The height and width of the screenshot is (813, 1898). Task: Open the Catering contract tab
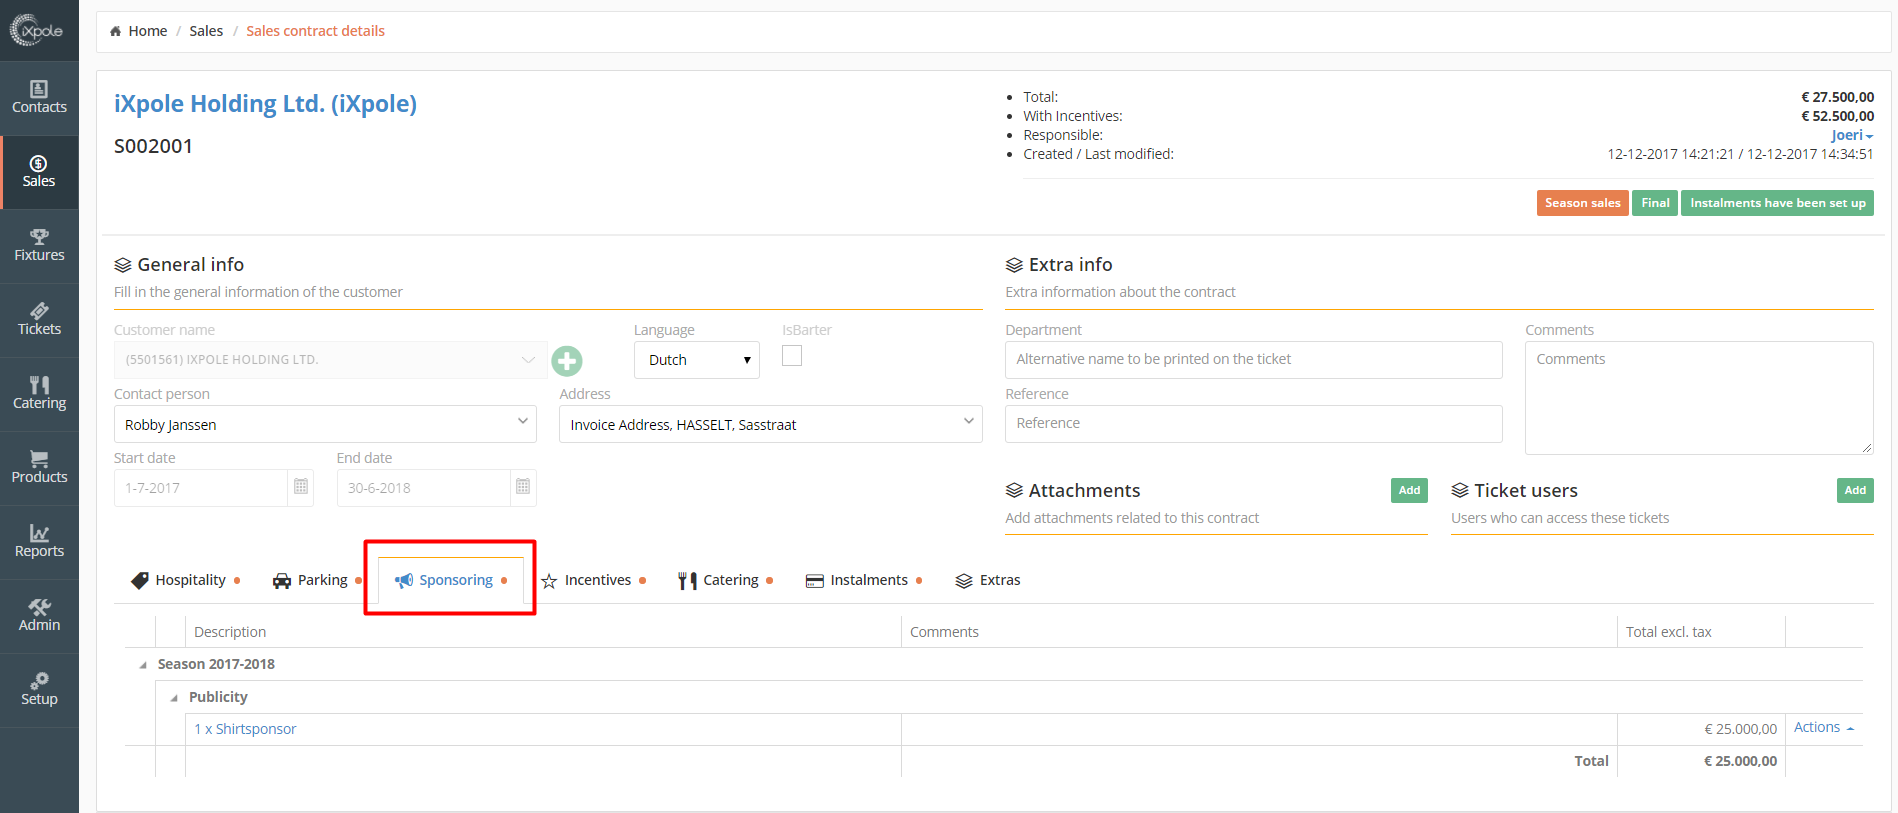pos(725,580)
